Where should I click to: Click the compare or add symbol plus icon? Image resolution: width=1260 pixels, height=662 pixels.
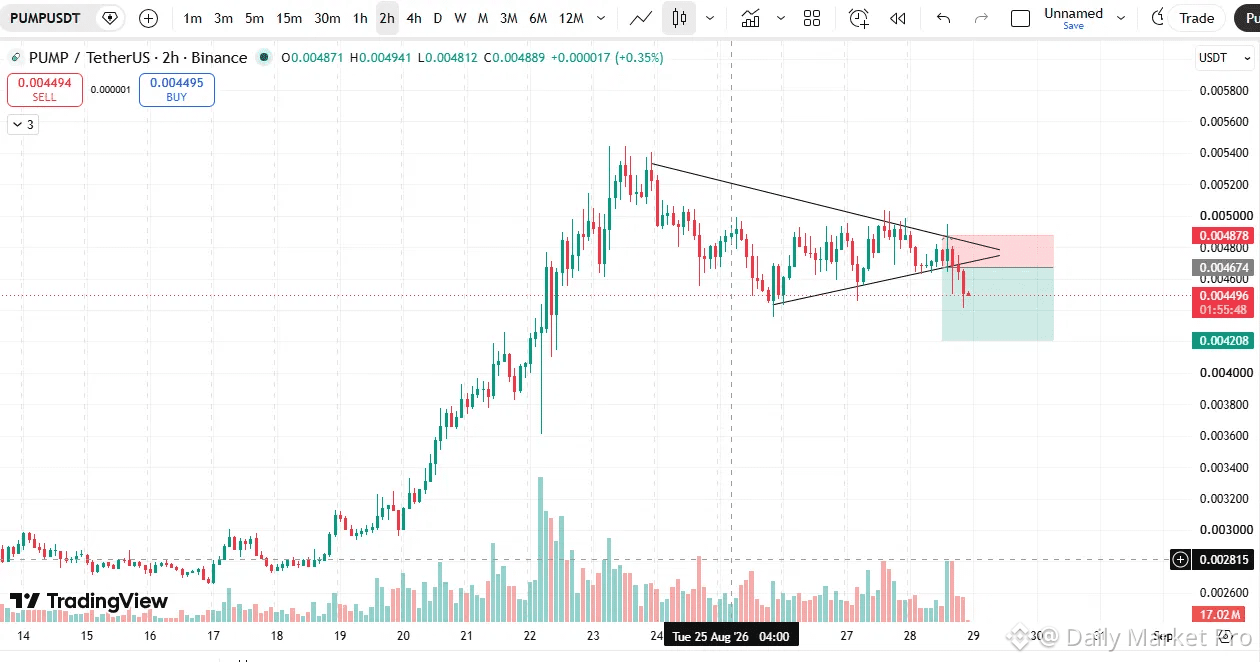pyautogui.click(x=148, y=18)
